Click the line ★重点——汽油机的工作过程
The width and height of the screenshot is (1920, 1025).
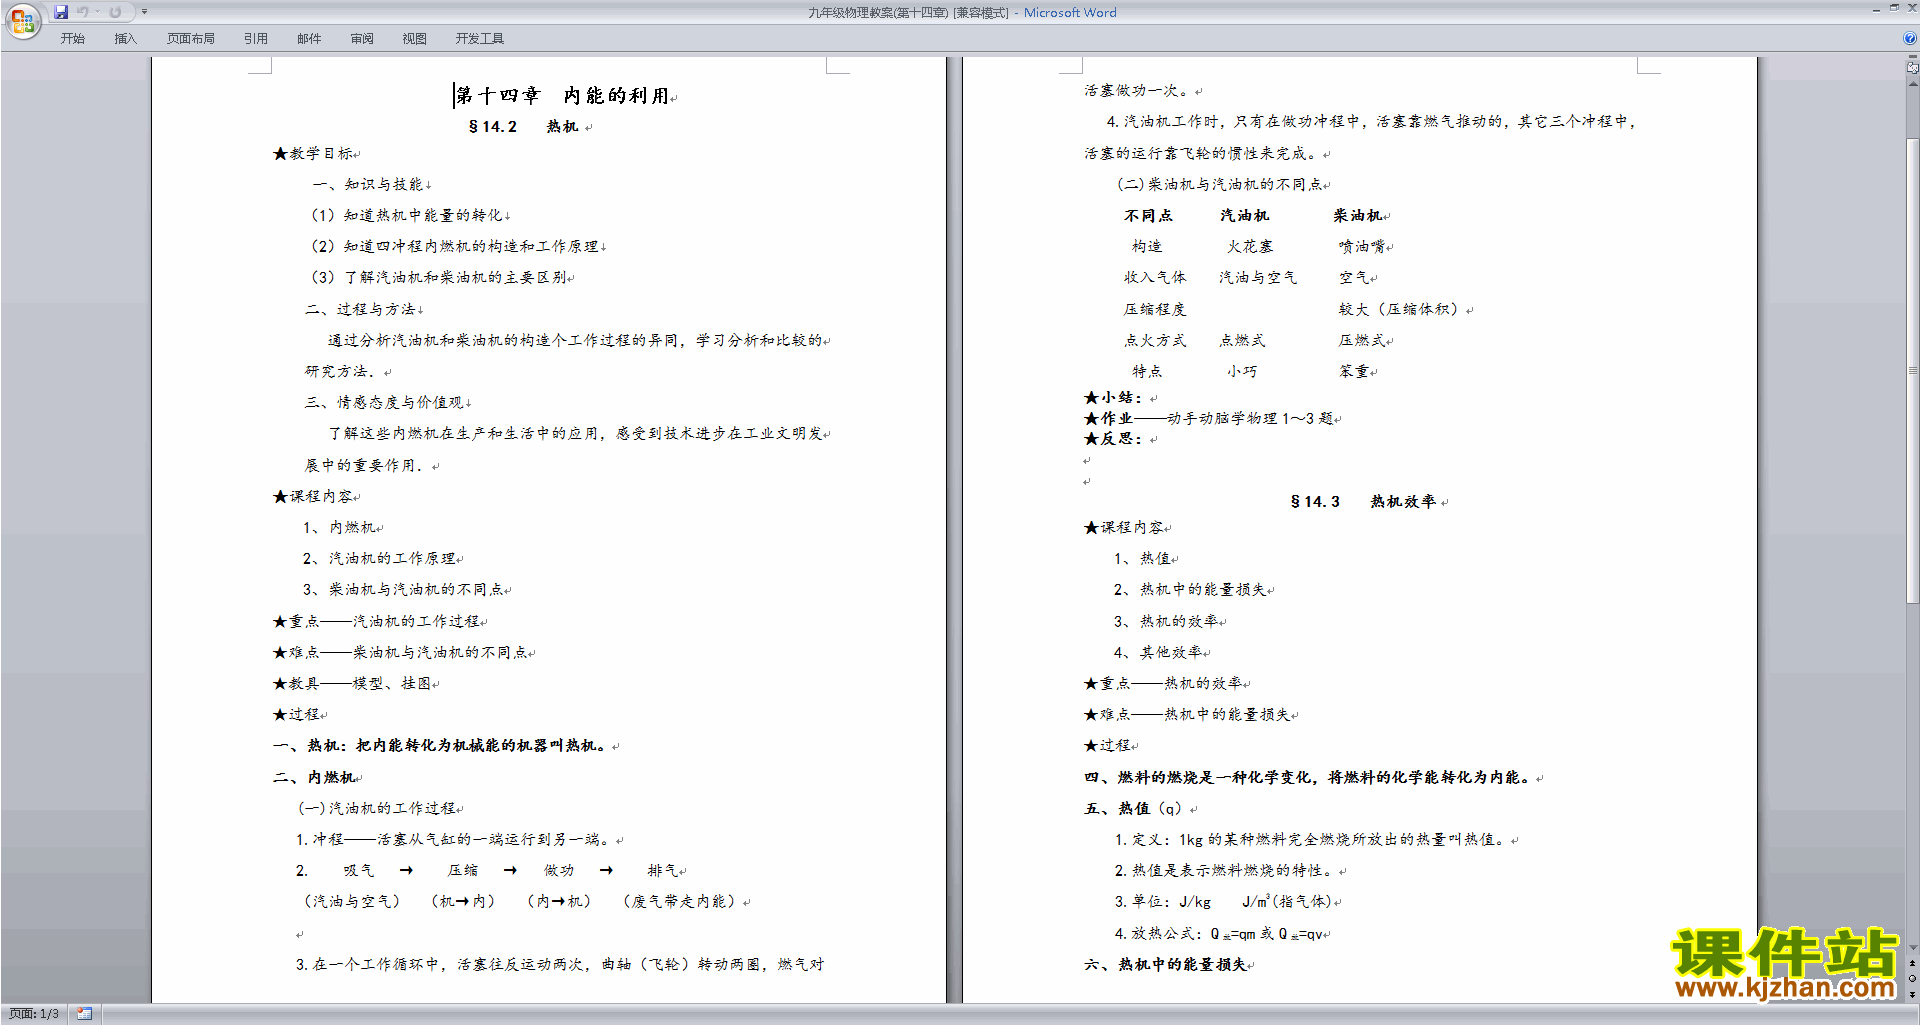[x=377, y=621]
